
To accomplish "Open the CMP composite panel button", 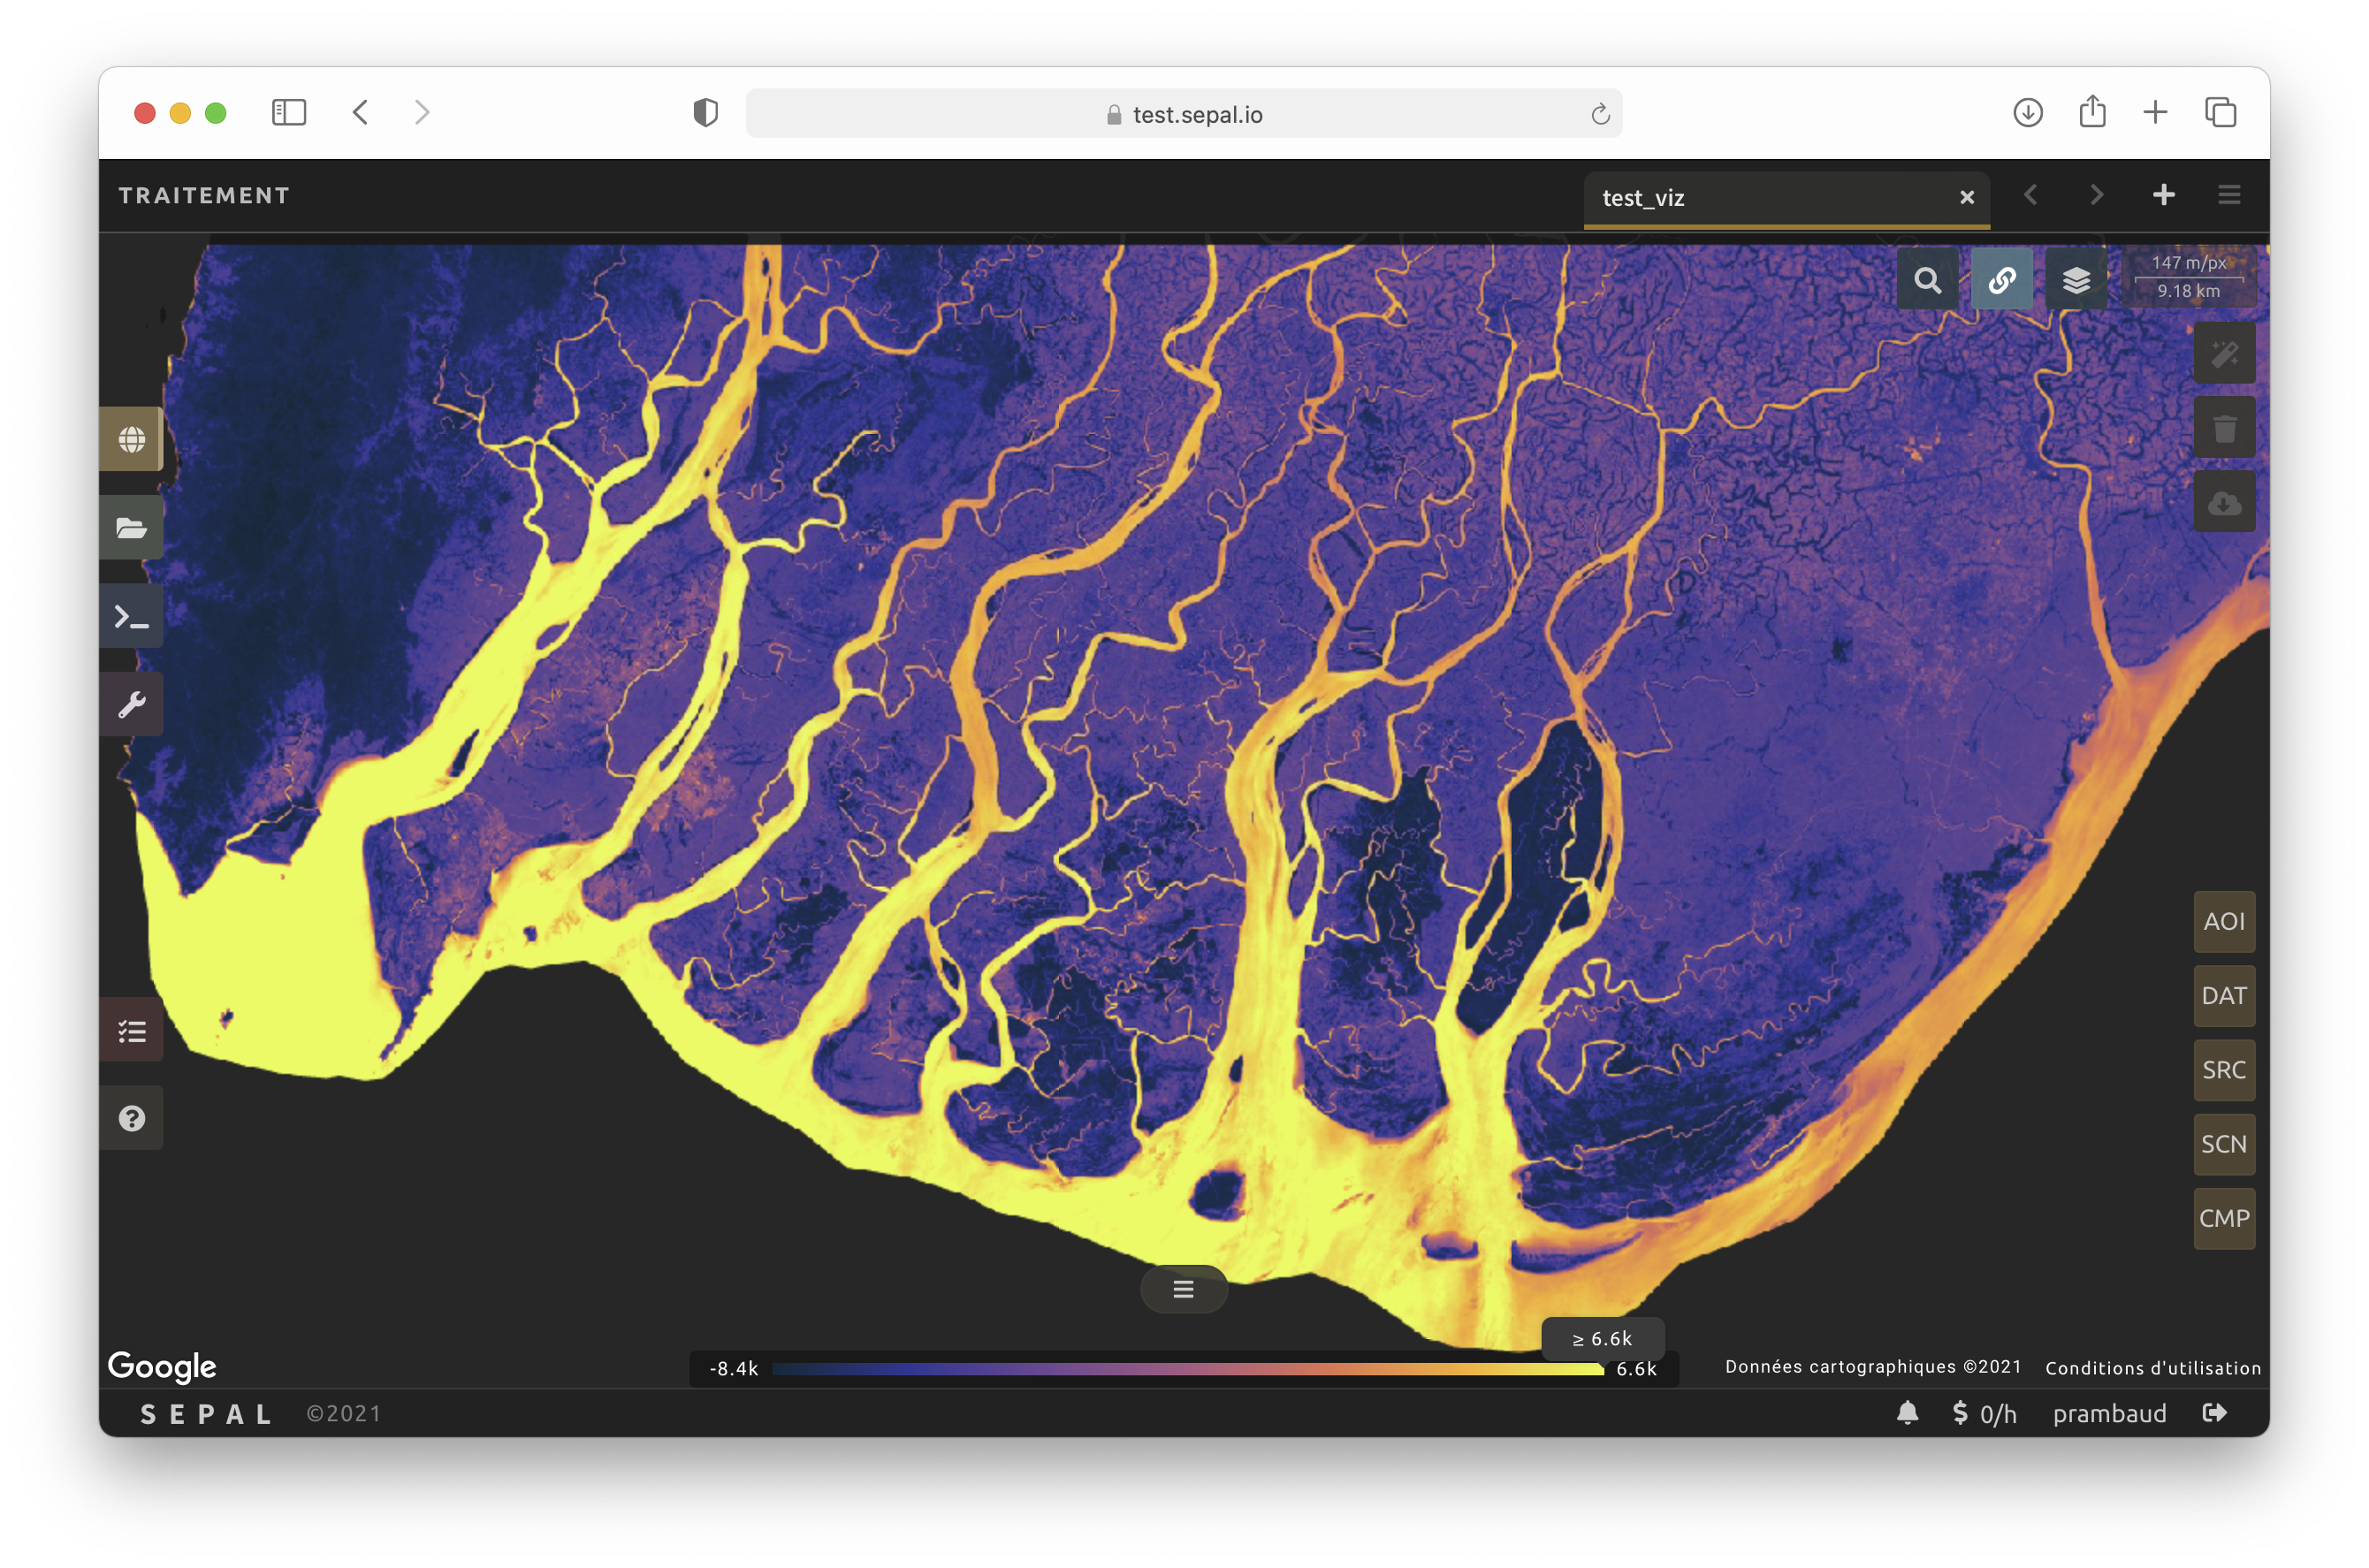I will pos(2224,1218).
